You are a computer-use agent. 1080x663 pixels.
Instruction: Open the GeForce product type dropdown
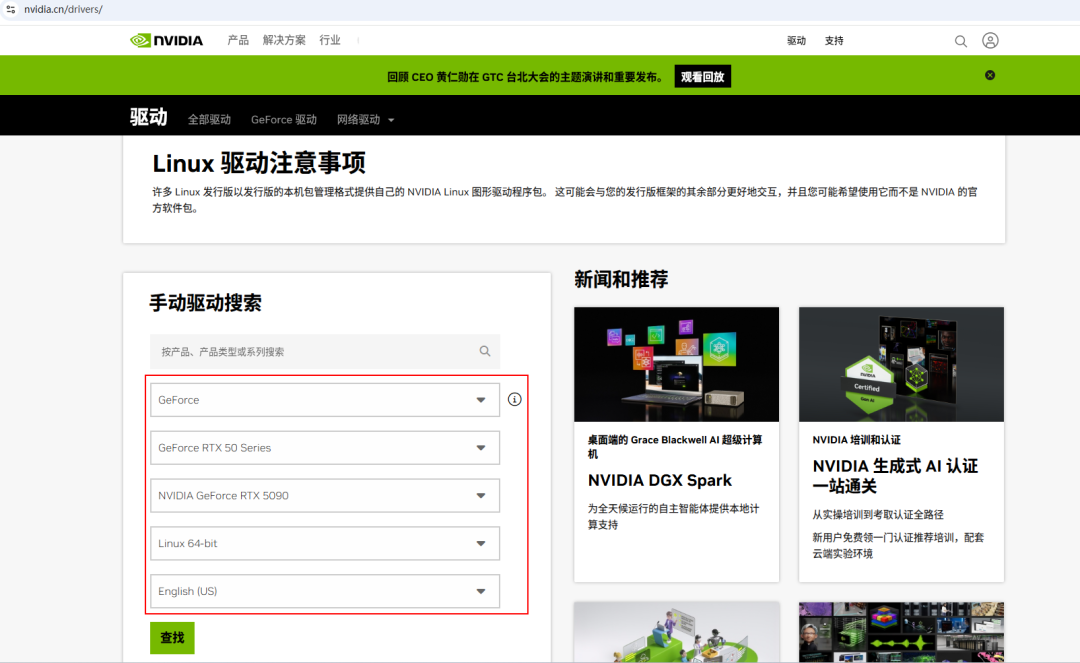(325, 400)
